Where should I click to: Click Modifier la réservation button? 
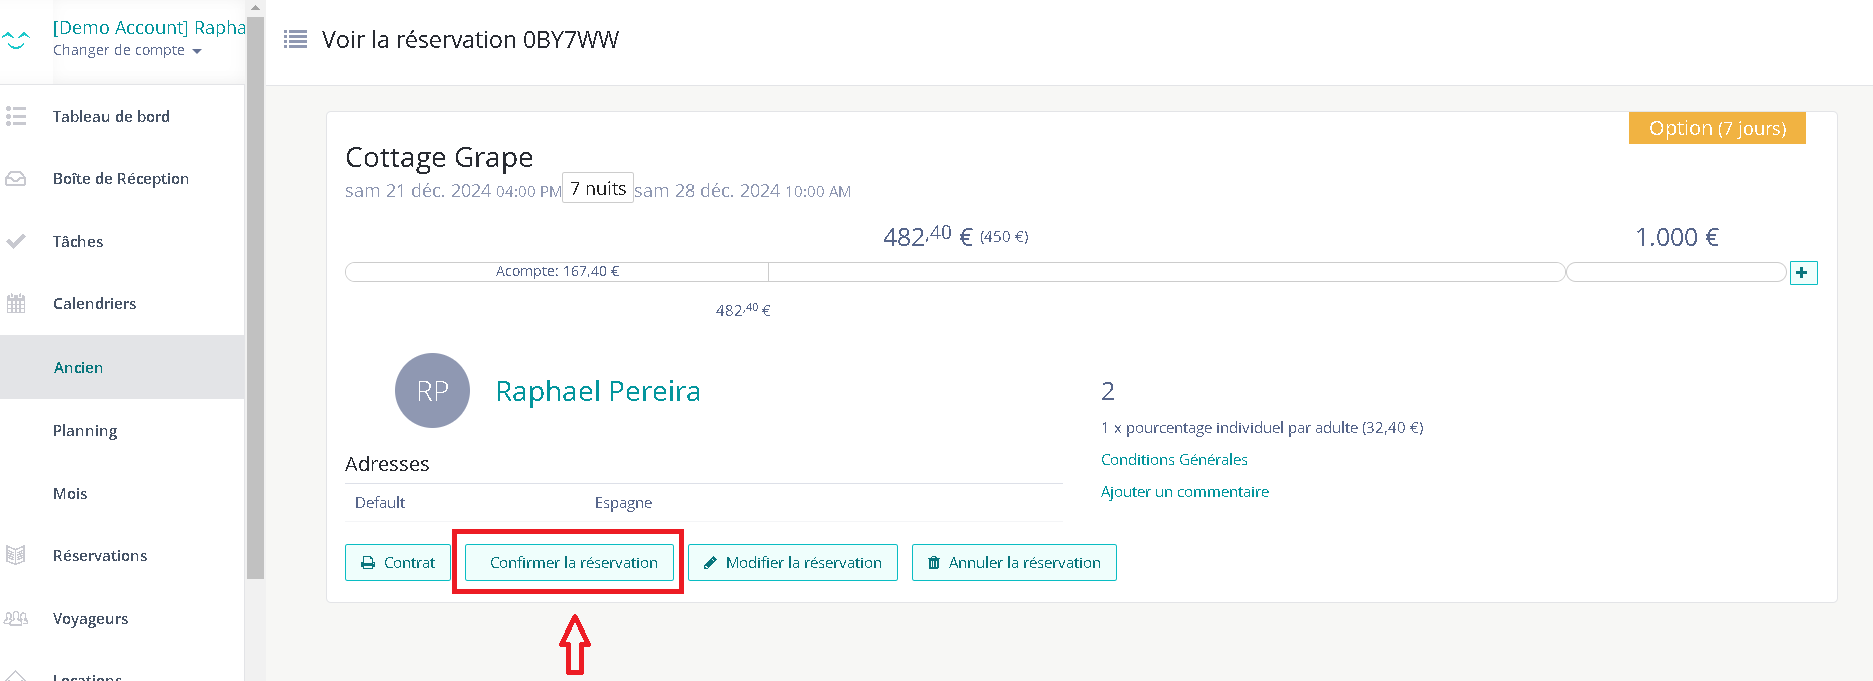(792, 563)
